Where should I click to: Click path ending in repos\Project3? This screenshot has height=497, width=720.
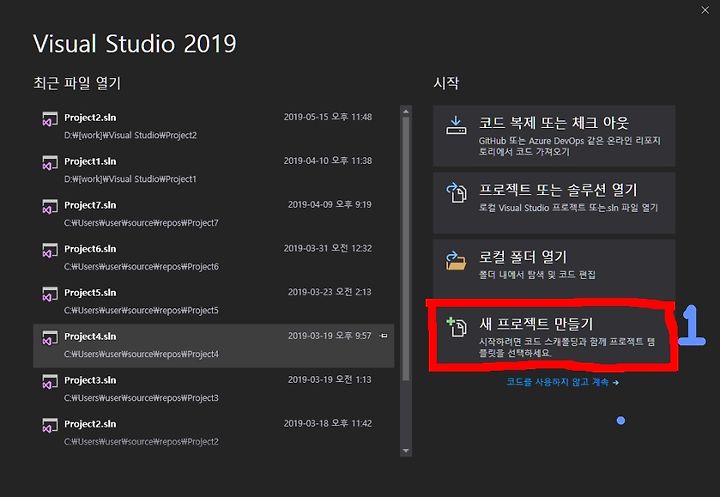(141, 398)
